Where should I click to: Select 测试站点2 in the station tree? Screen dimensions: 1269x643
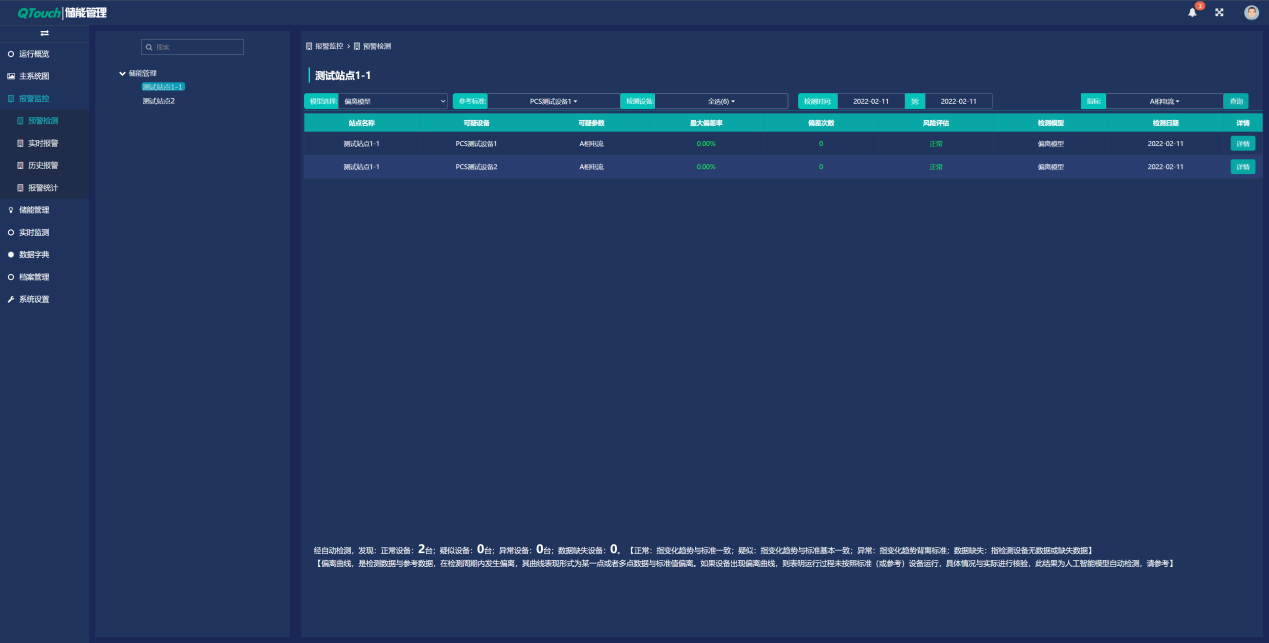click(158, 101)
